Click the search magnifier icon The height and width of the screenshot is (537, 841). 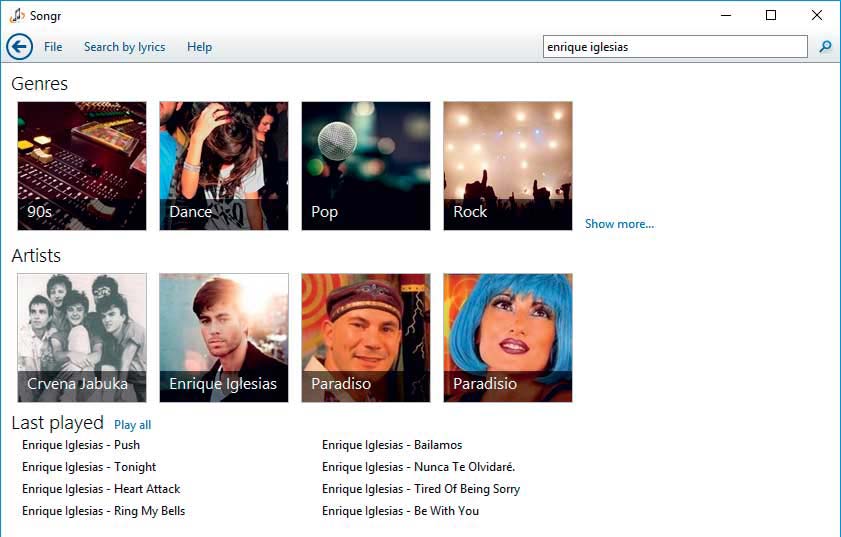coord(825,47)
